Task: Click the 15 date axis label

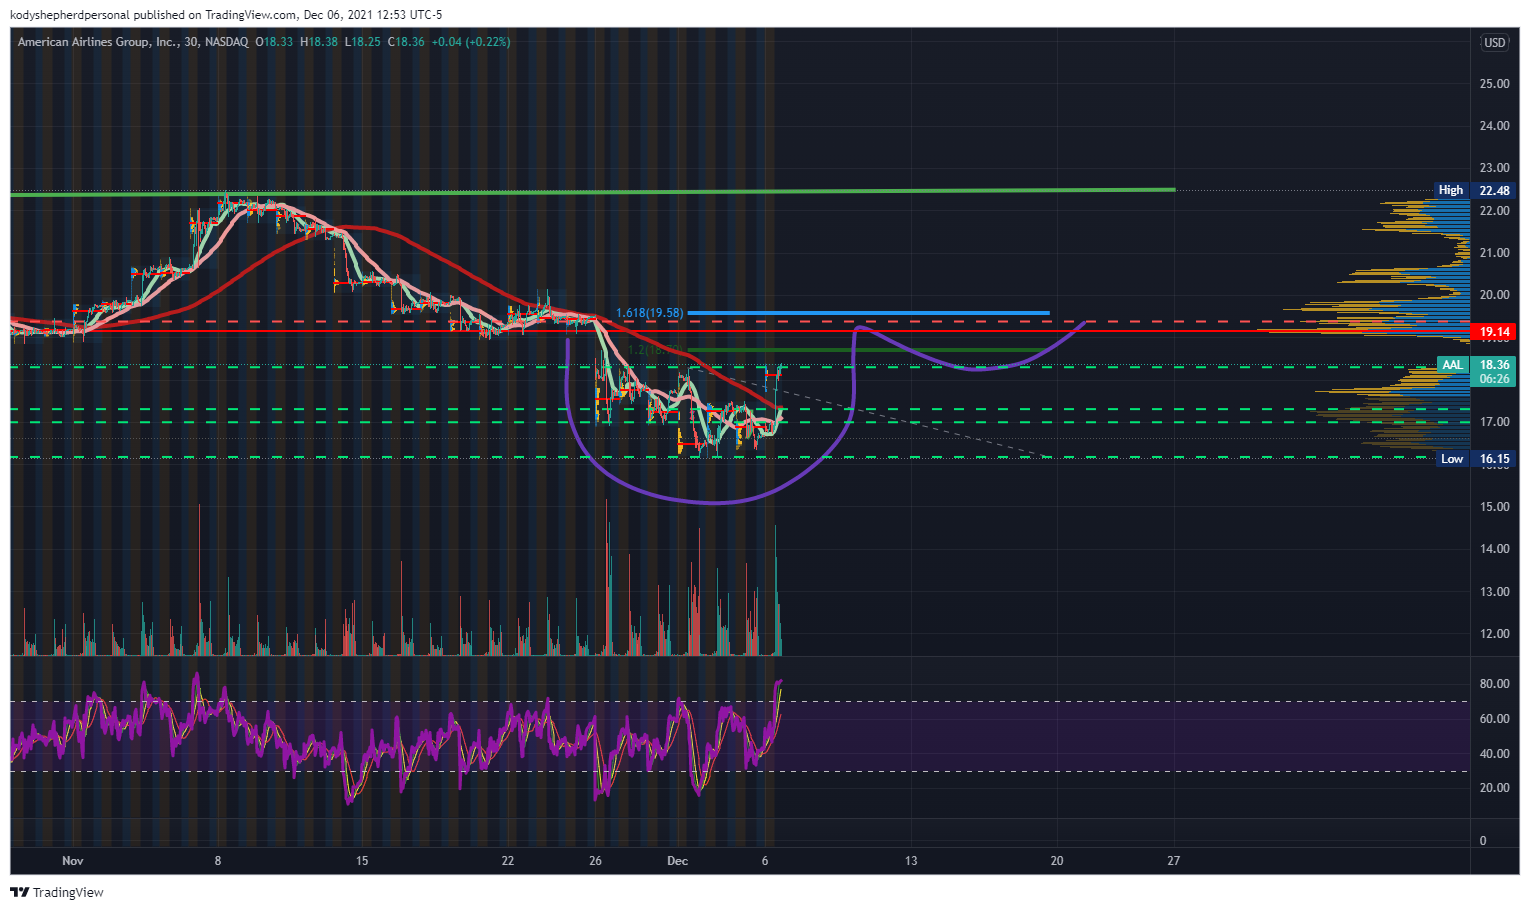Action: [x=362, y=860]
